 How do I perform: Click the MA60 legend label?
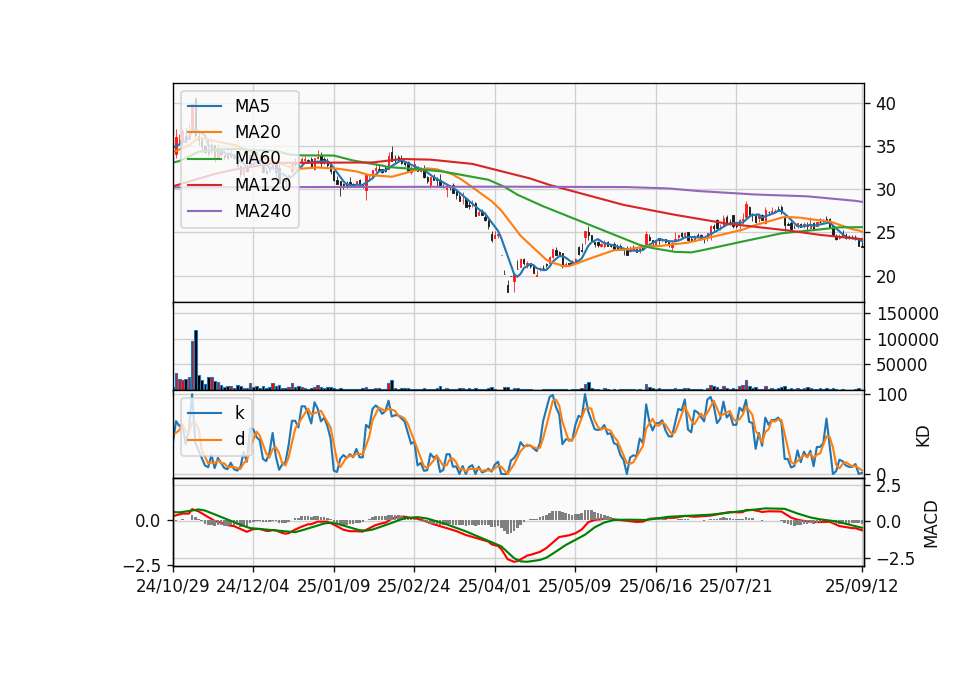(x=257, y=158)
